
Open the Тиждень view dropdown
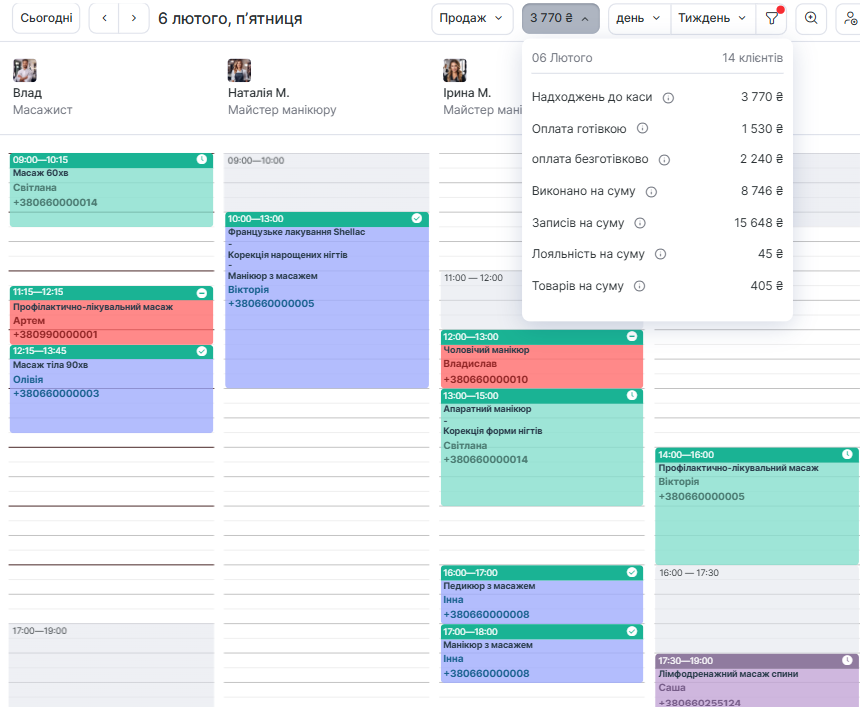712,18
